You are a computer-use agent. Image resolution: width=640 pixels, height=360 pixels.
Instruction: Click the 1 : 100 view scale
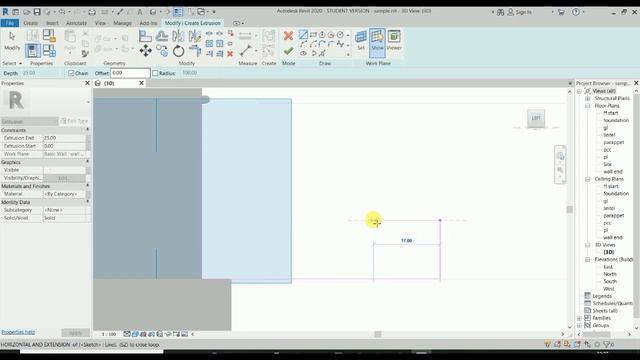(109, 334)
